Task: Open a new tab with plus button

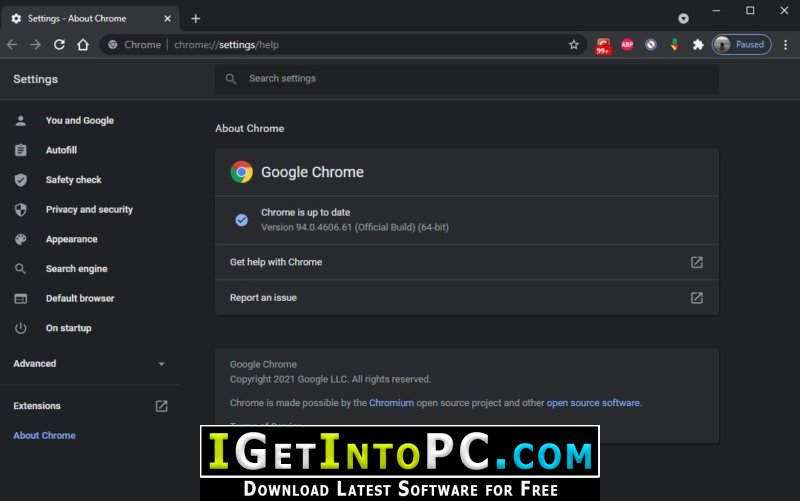Action: click(x=196, y=18)
